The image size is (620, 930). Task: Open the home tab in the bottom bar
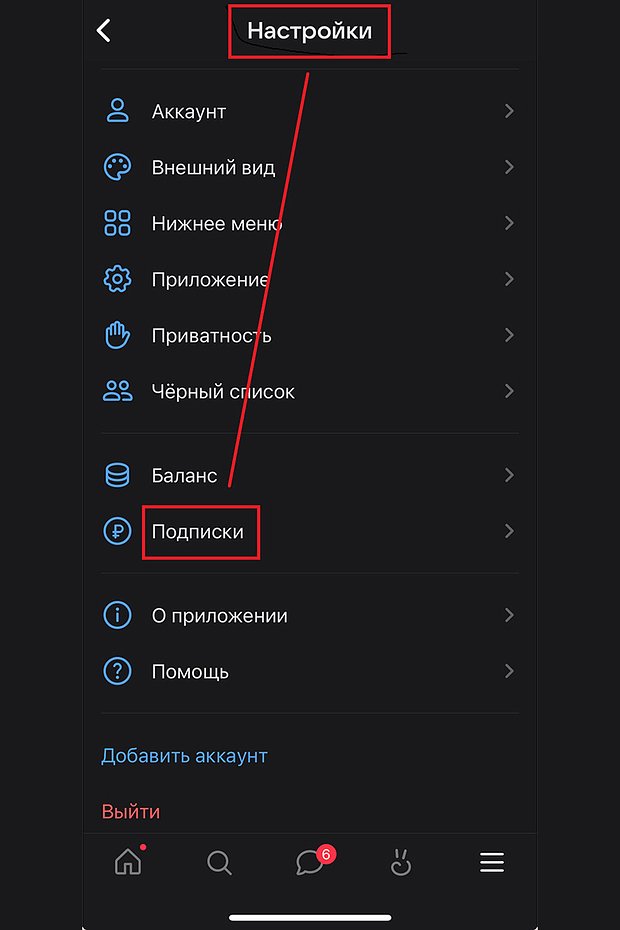pos(128,862)
